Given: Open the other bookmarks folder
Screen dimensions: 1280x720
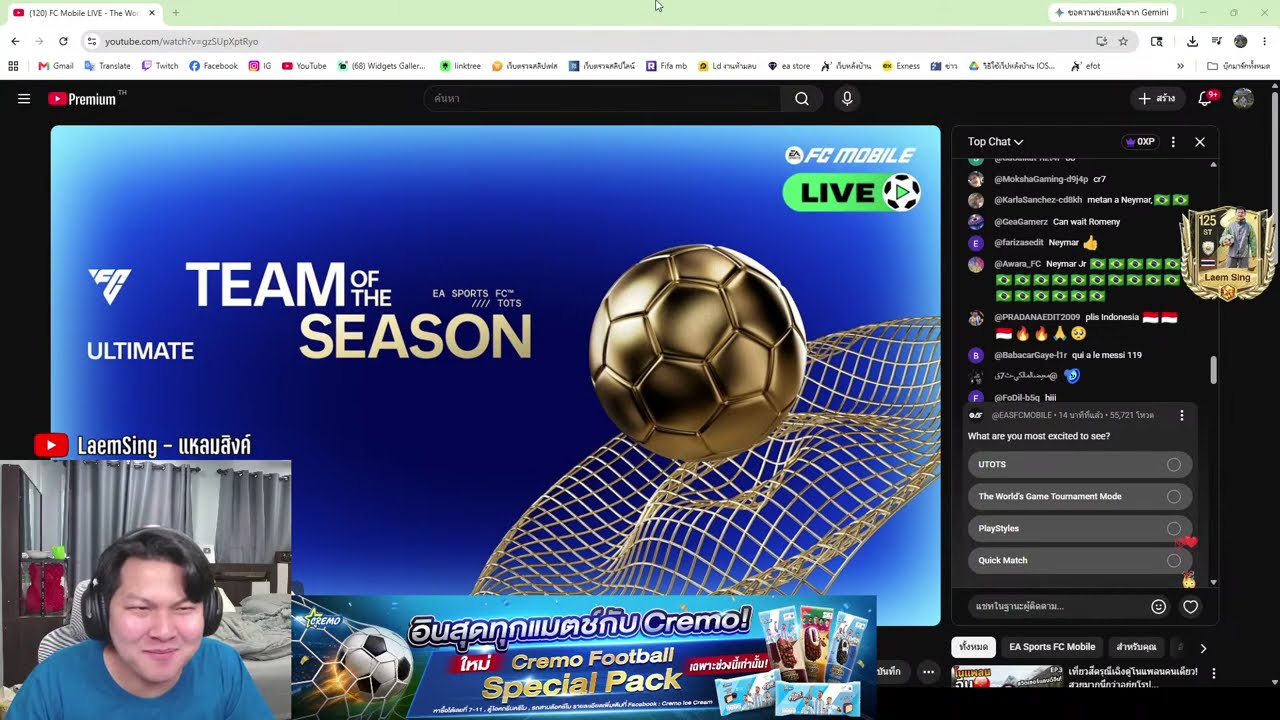Looking at the screenshot, I should coord(1238,66).
